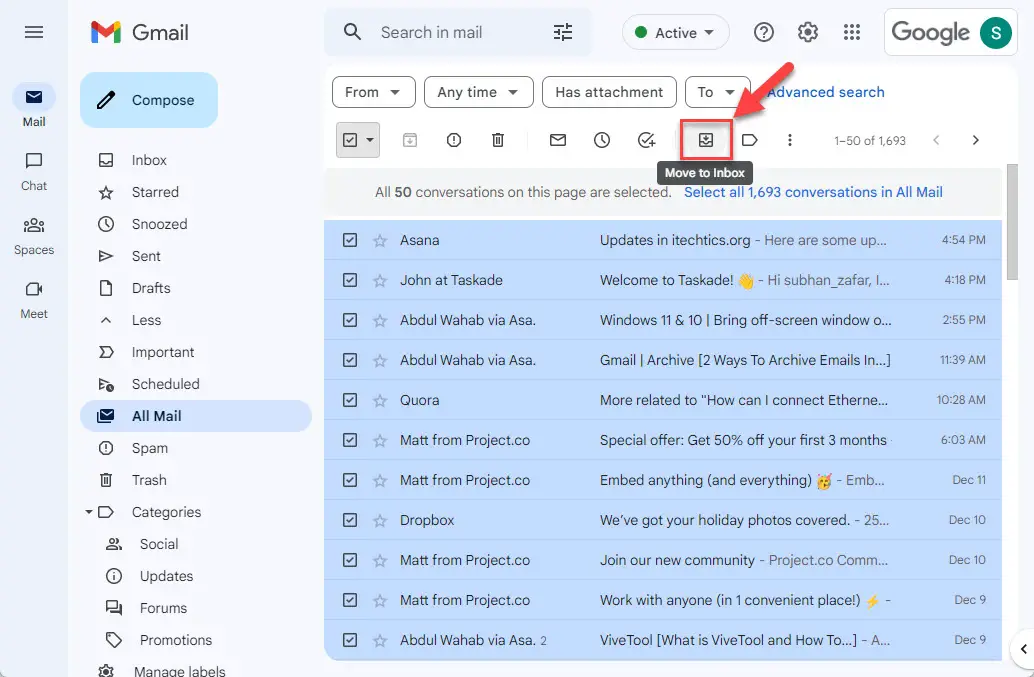Toggle the Has attachment filter
1034x677 pixels.
tap(609, 92)
